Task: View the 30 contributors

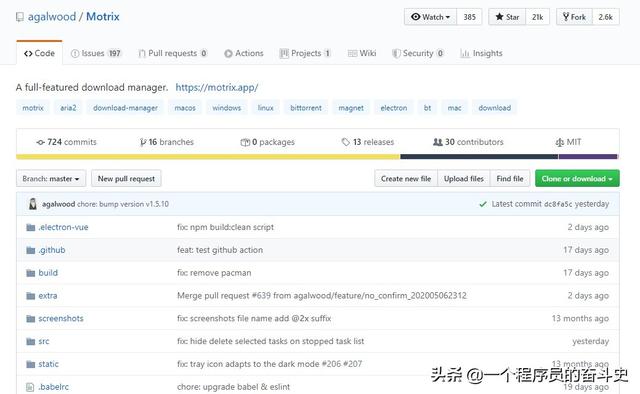Action: (468, 142)
